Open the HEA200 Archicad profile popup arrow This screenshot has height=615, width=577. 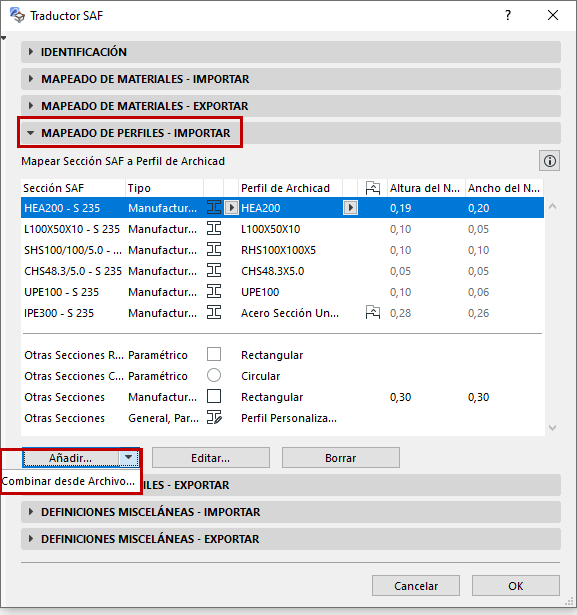(350, 207)
